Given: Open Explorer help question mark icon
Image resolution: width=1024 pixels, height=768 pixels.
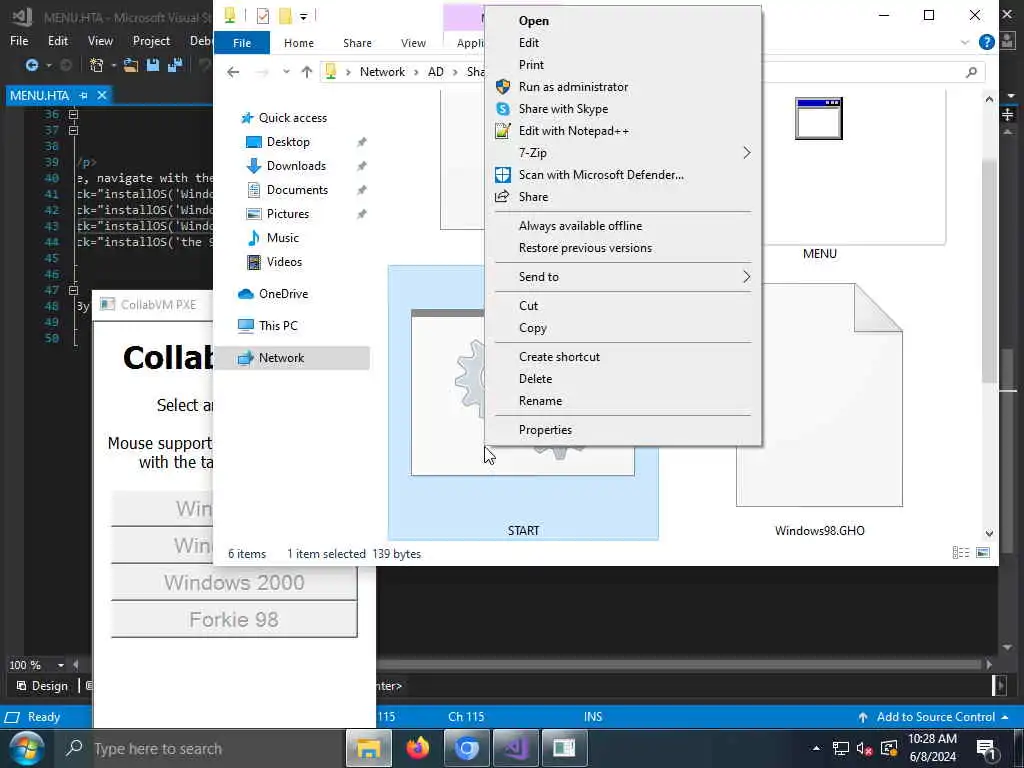Looking at the screenshot, I should (x=986, y=43).
